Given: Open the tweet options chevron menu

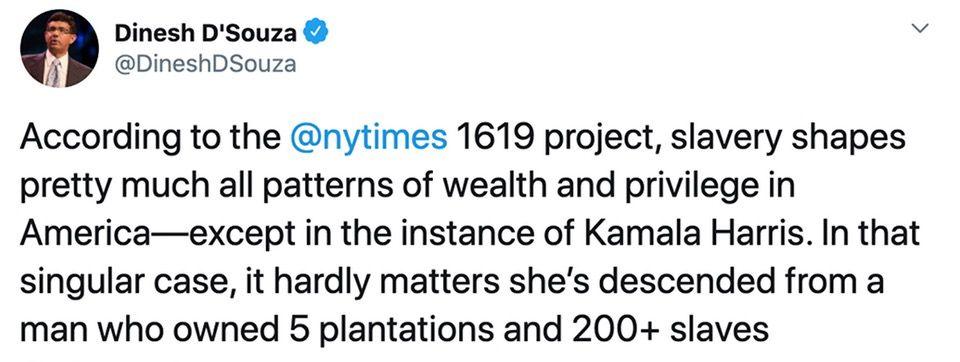Looking at the screenshot, I should [x=920, y=28].
